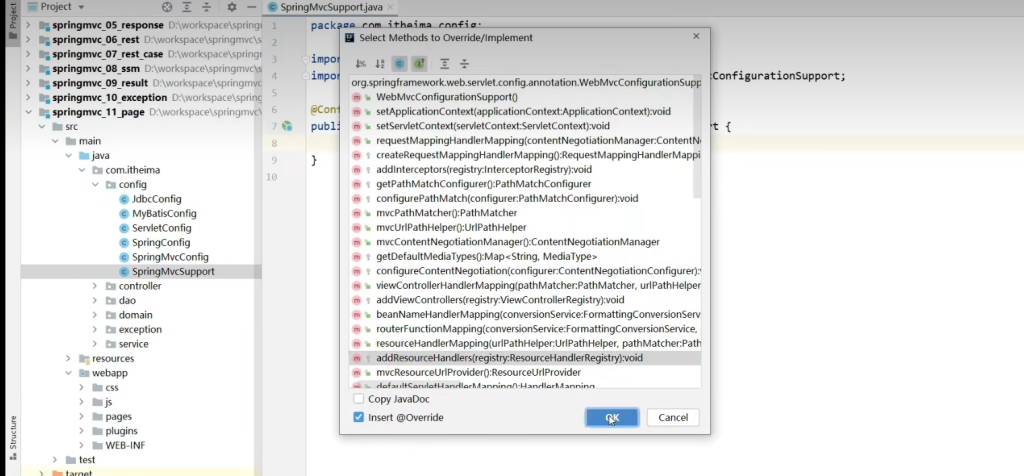The height and width of the screenshot is (476, 1024).
Task: Expand the controller package folder
Action: (95, 286)
